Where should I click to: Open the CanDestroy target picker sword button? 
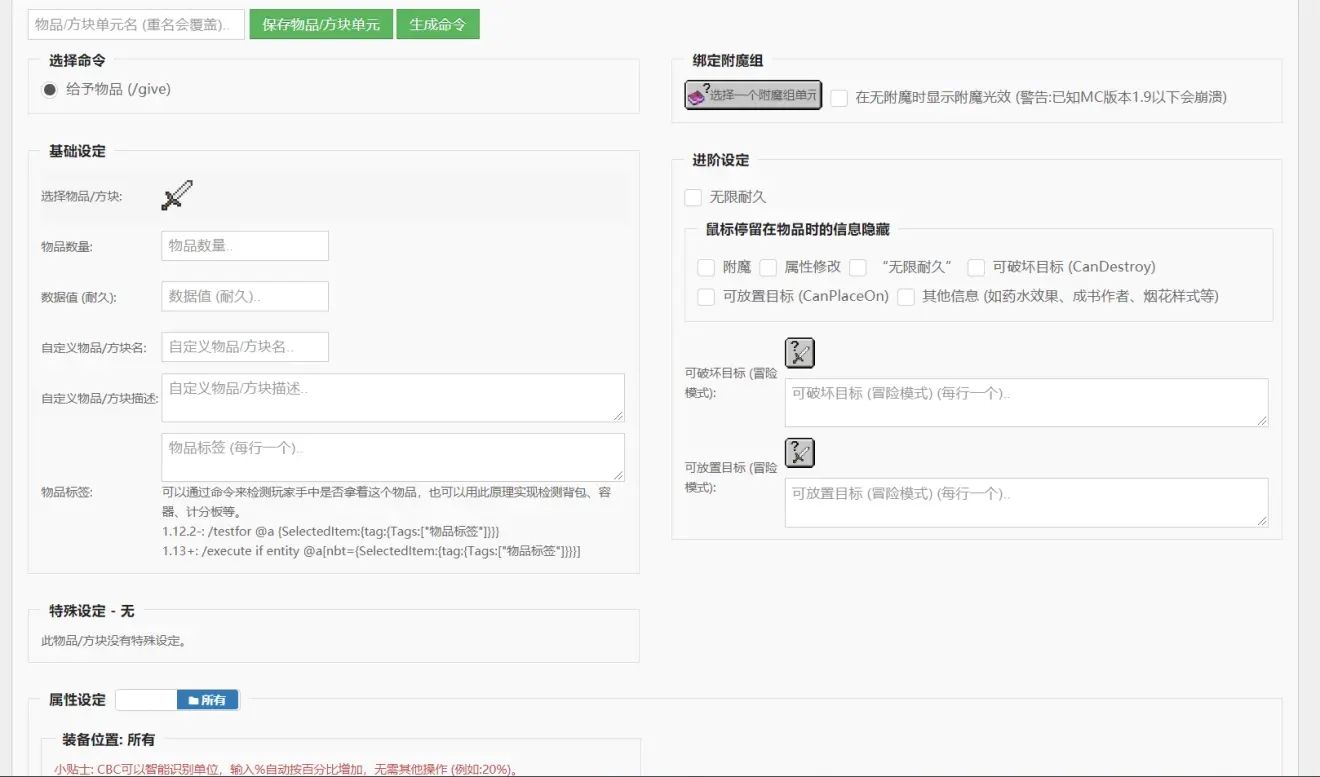coord(800,353)
